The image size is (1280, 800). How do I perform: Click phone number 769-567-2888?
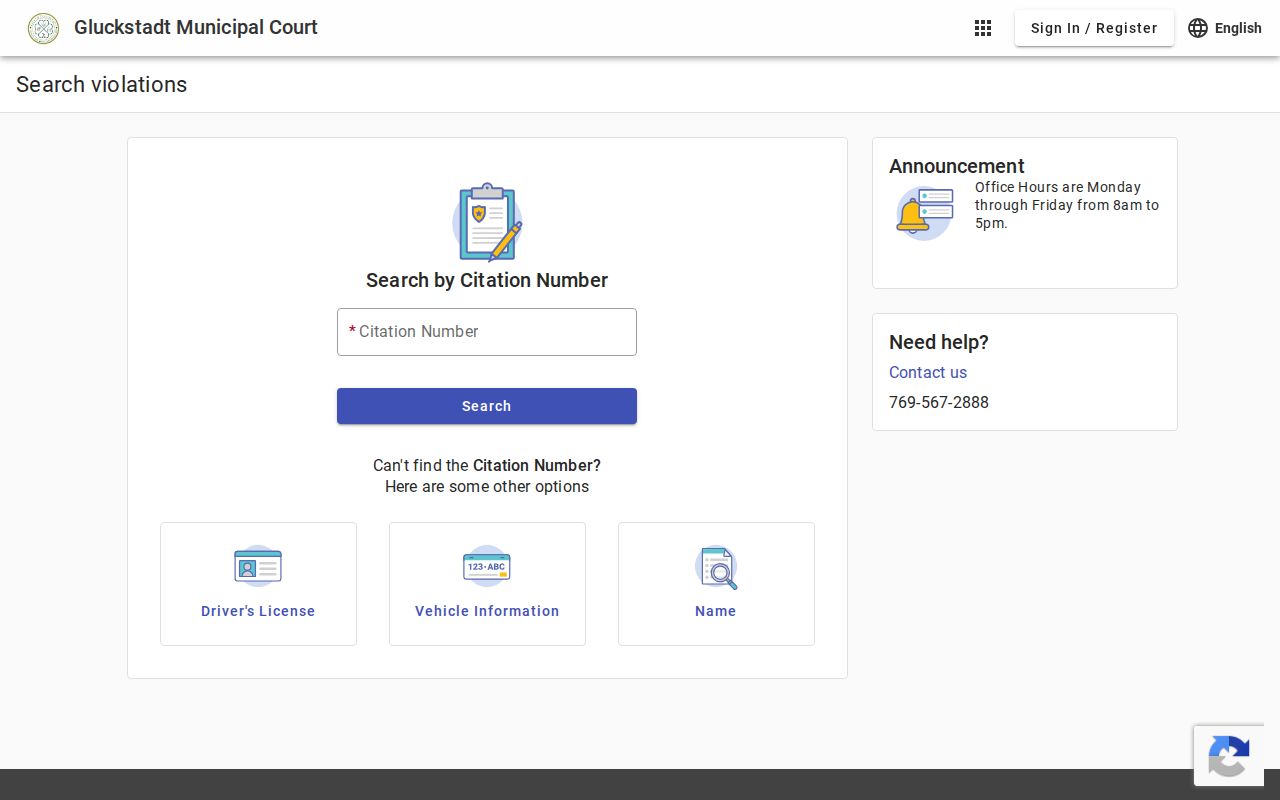(x=939, y=402)
